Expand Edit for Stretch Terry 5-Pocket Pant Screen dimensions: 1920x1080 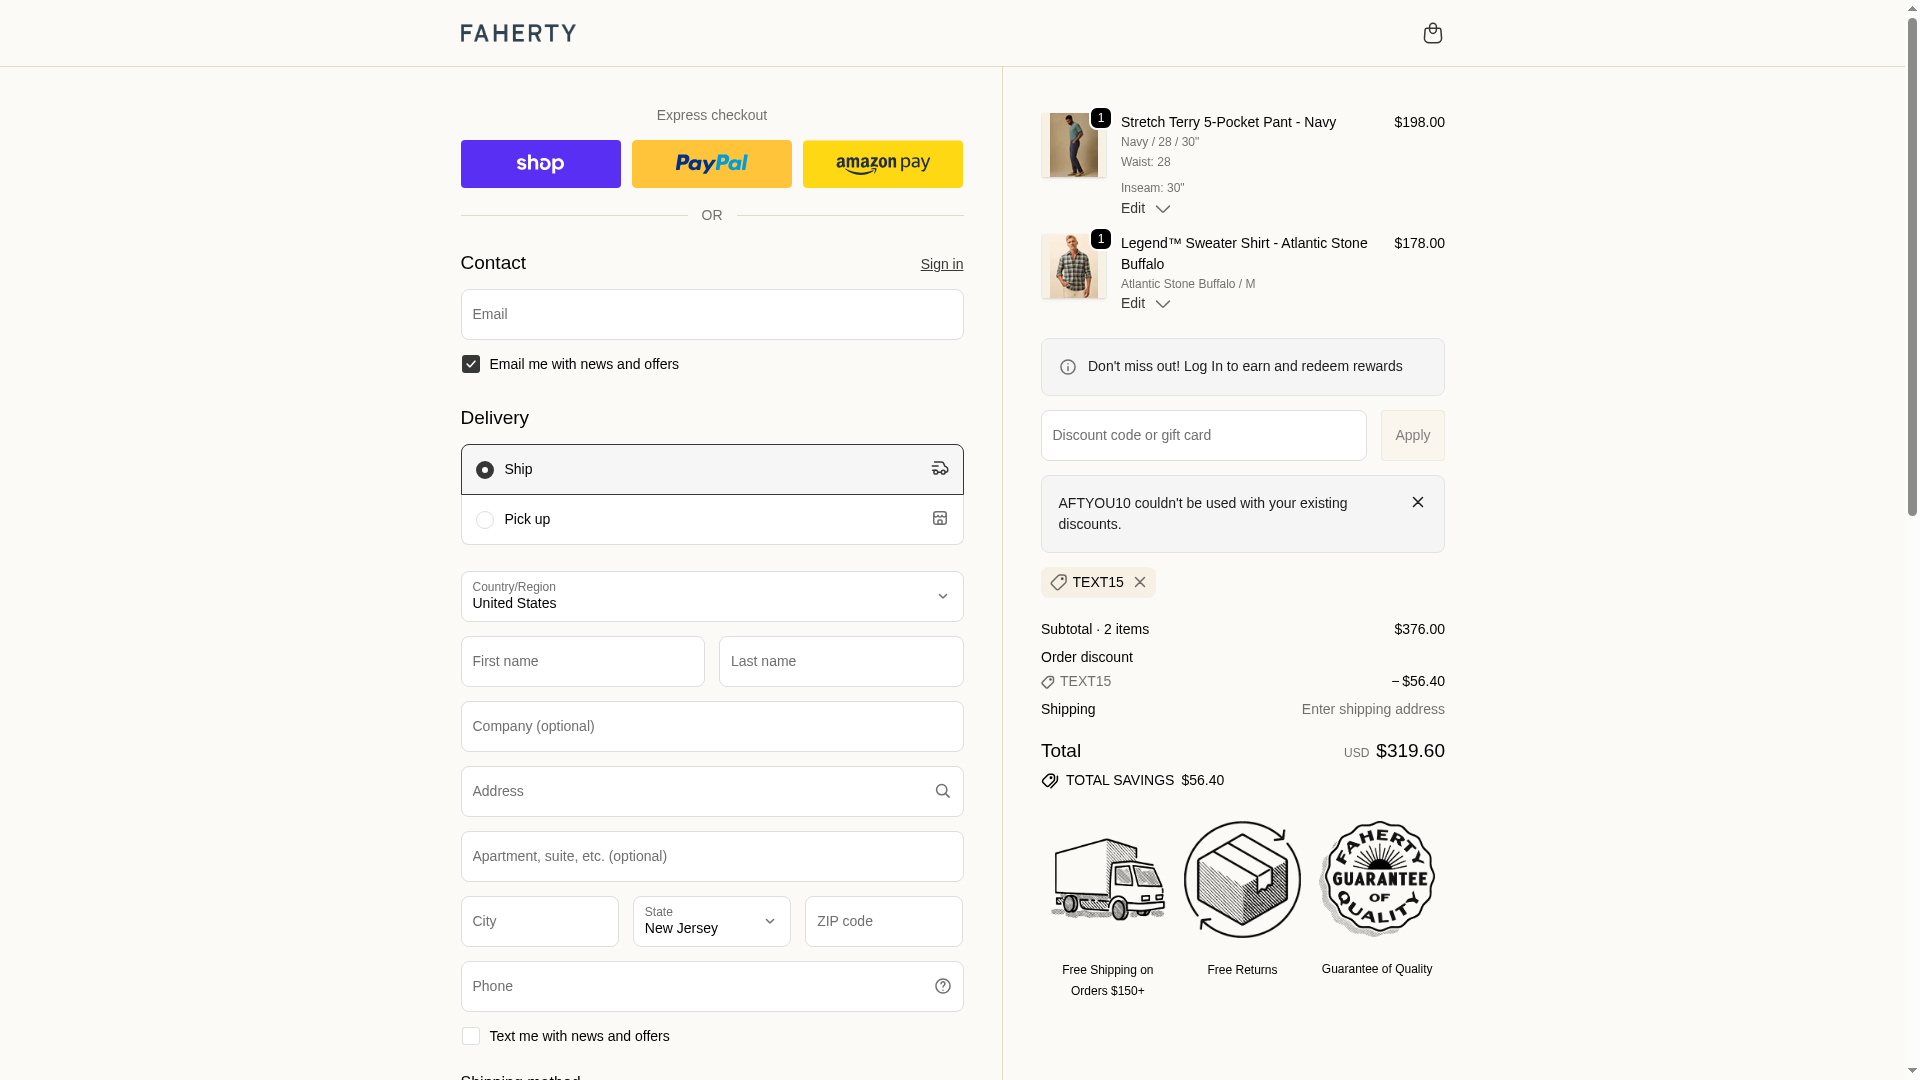[x=1145, y=208]
